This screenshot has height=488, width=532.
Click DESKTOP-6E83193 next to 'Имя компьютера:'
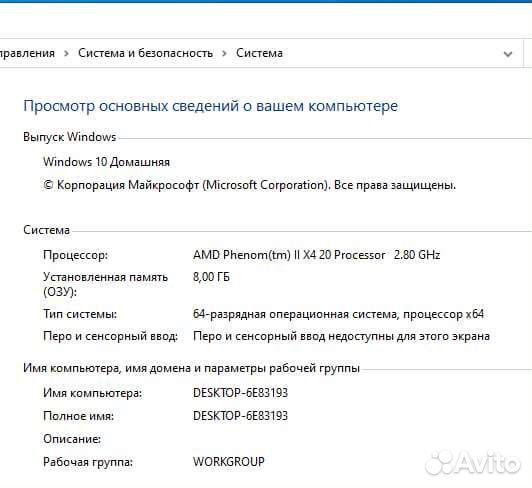pos(240,393)
